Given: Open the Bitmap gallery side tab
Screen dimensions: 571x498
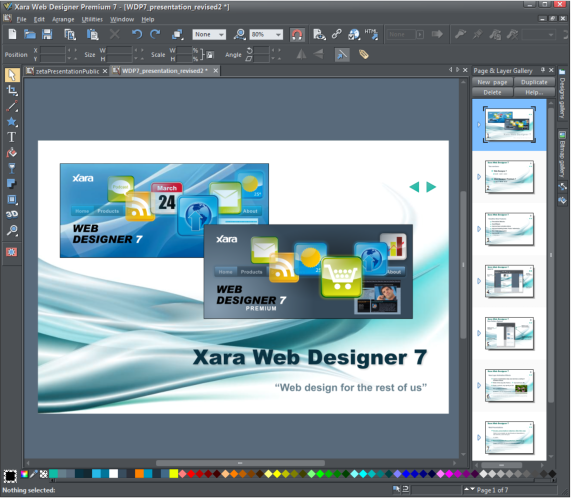Looking at the screenshot, I should [562, 154].
